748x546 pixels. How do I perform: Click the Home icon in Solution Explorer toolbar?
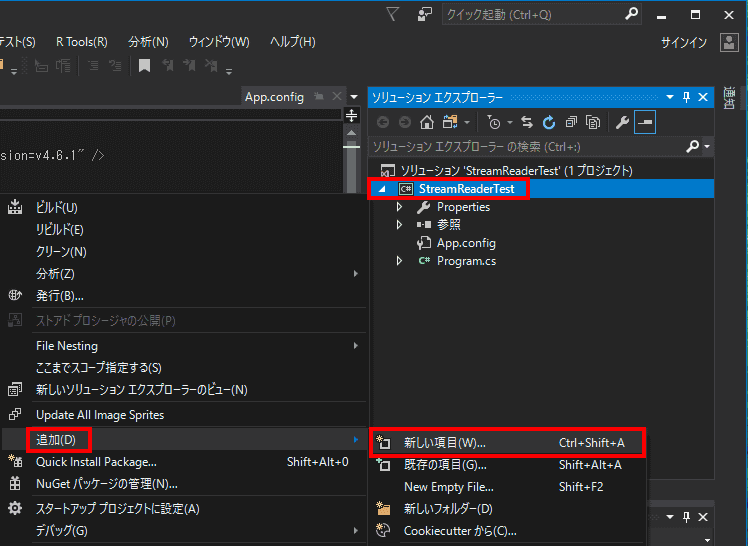pos(426,123)
